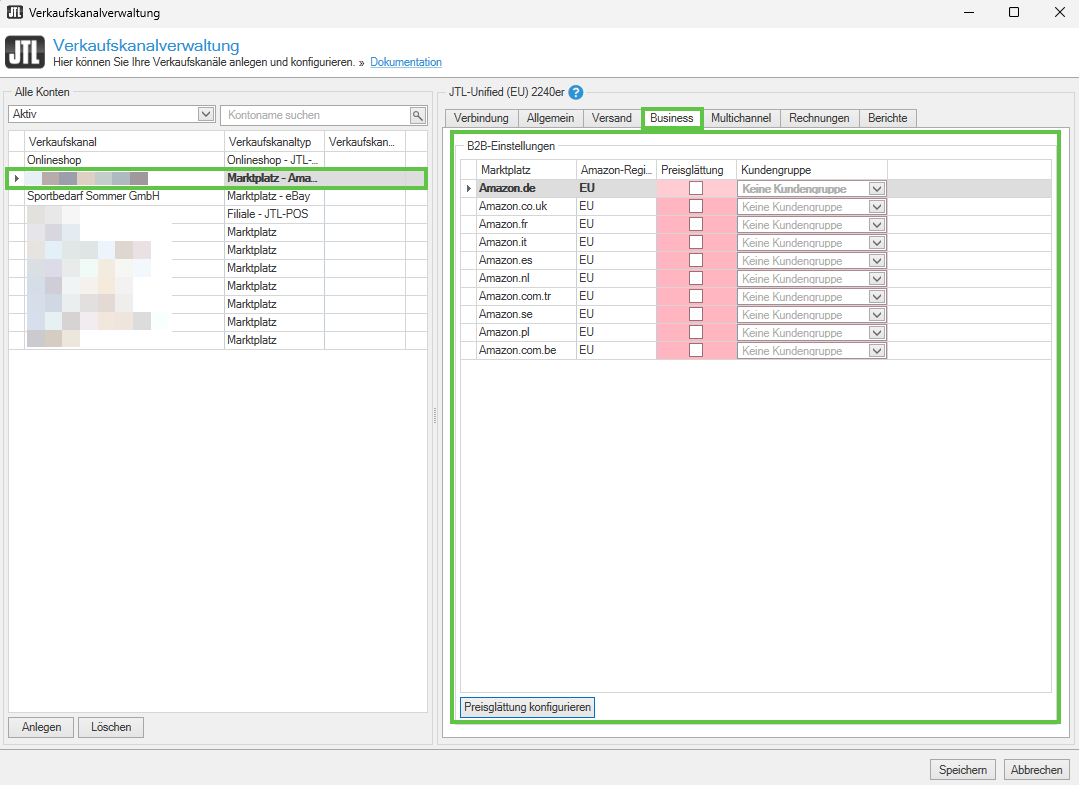The width and height of the screenshot is (1079, 785).
Task: Open Kundengruppe dropdown for Amazon.nl
Action: click(876, 278)
